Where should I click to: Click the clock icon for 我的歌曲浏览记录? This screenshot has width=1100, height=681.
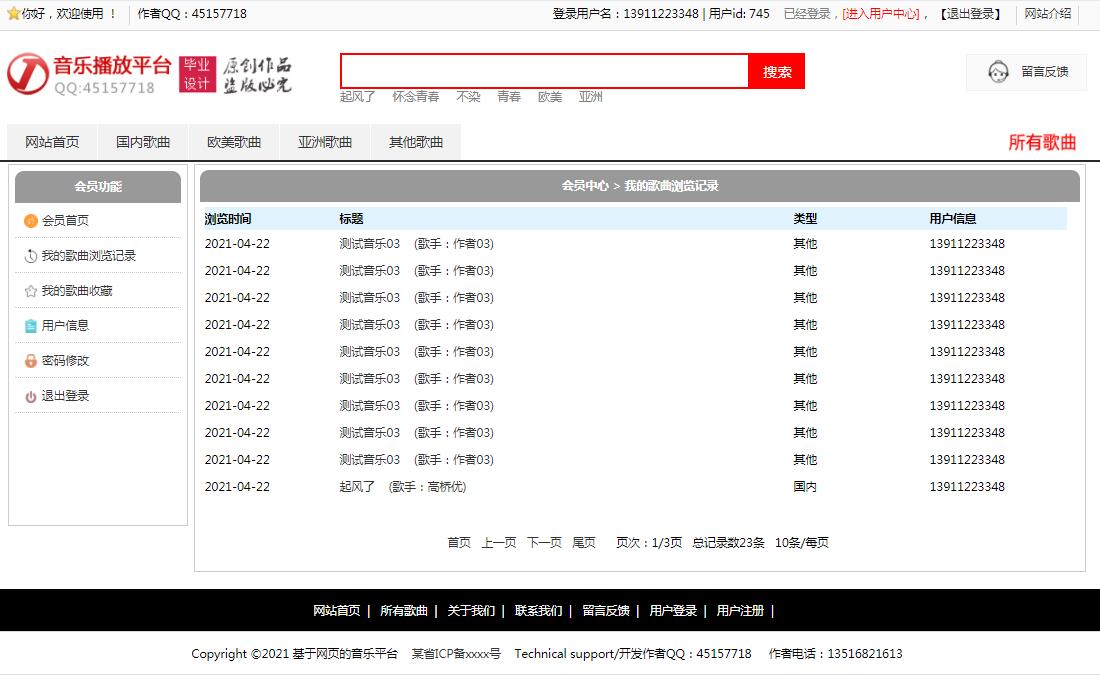click(31, 256)
